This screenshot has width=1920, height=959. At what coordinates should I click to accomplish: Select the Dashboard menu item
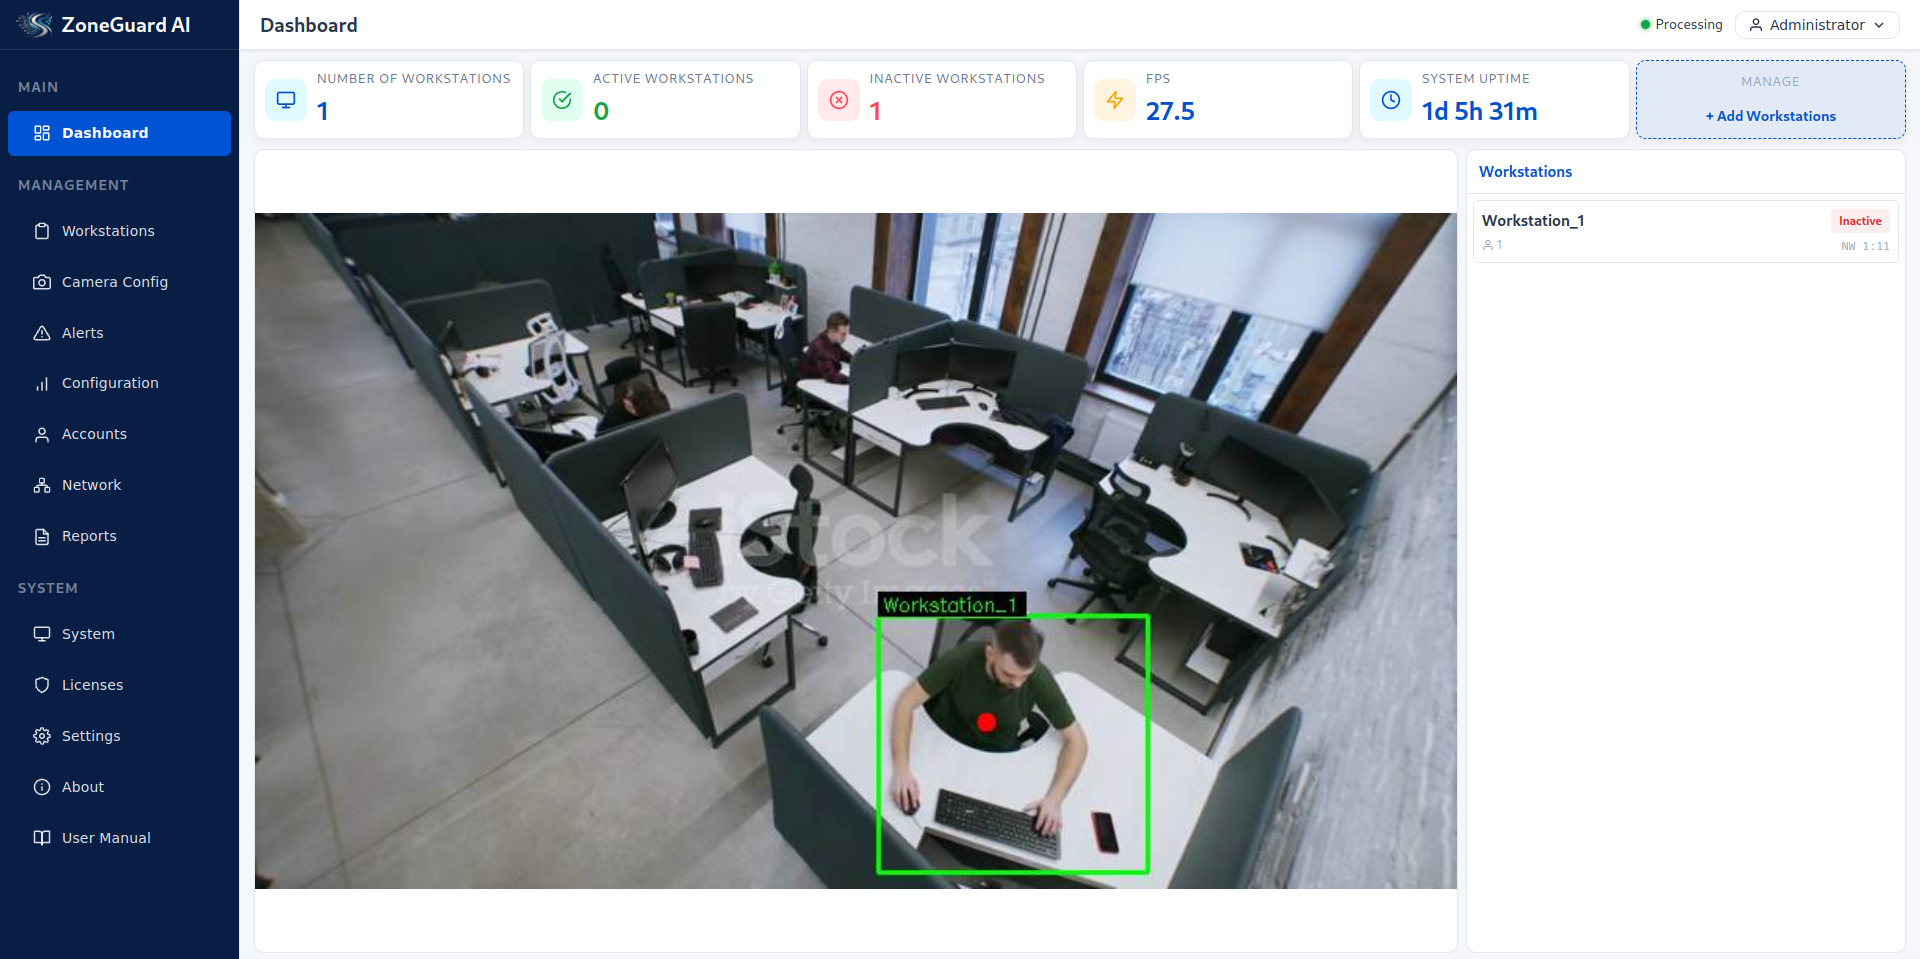point(119,133)
